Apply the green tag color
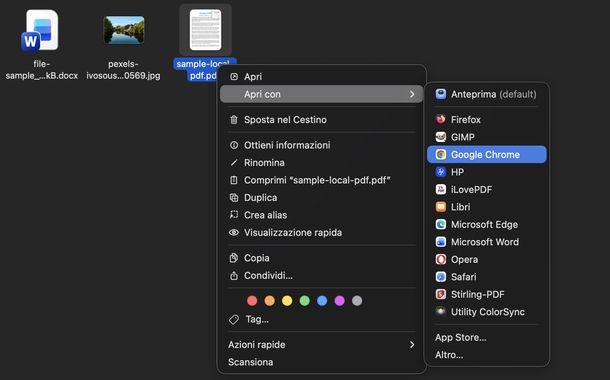The image size is (610, 380). click(x=305, y=301)
